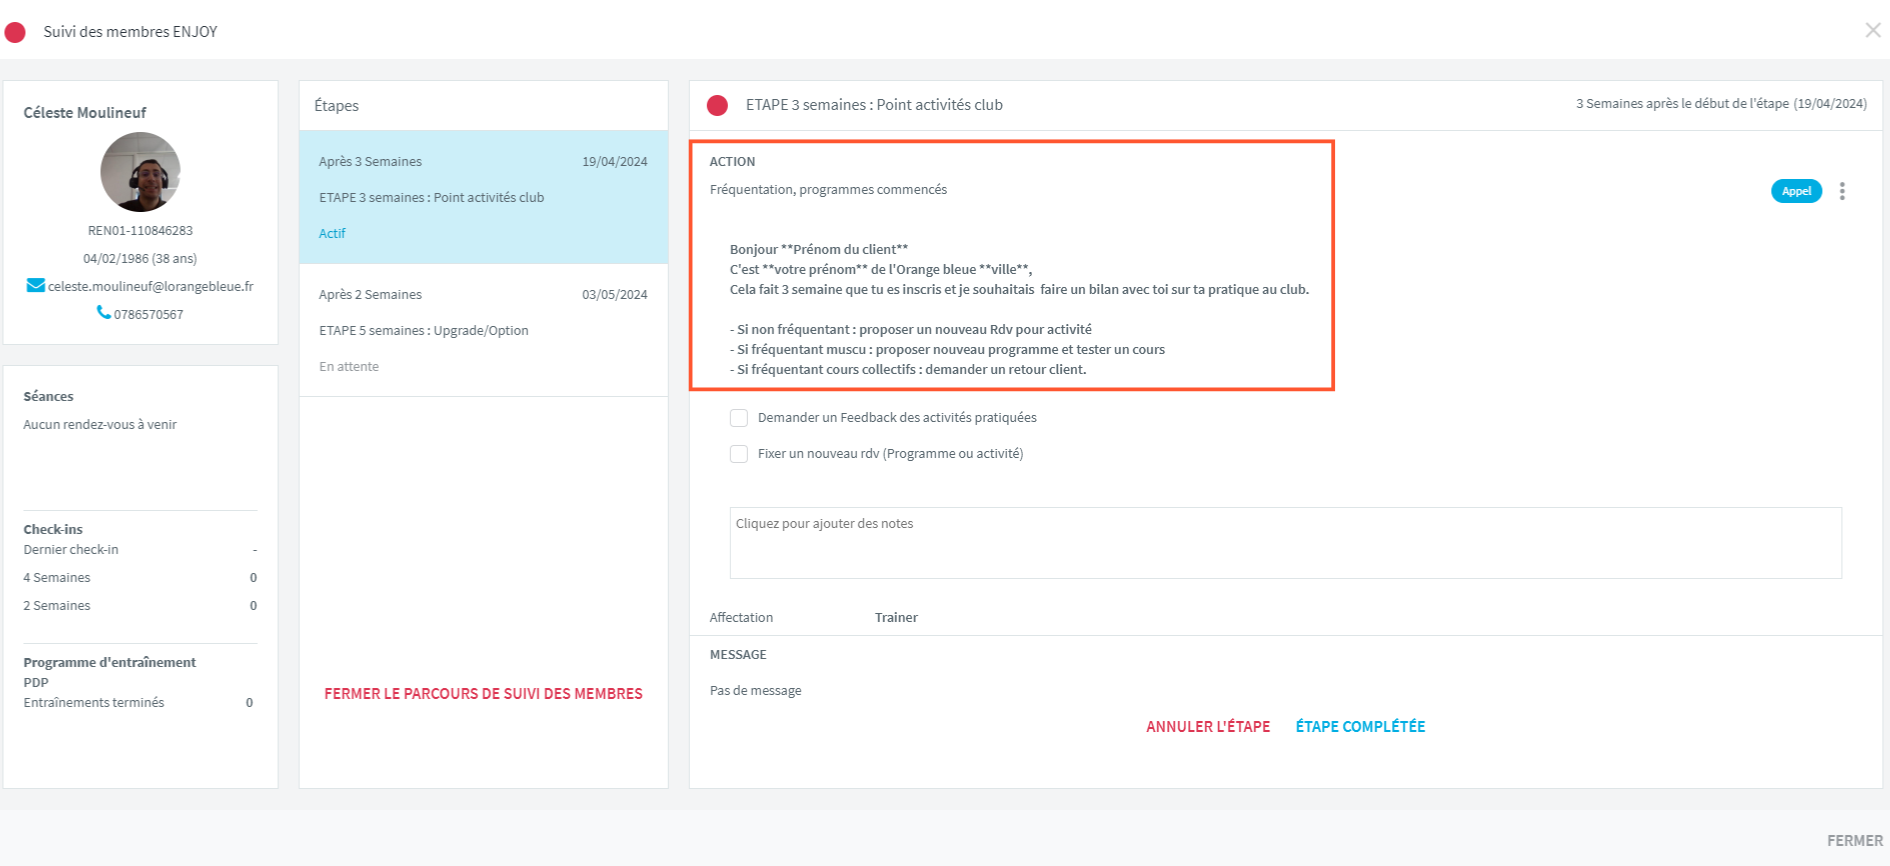Click the ETAPE 5 semaines : Upgrade/Option title

tap(424, 330)
